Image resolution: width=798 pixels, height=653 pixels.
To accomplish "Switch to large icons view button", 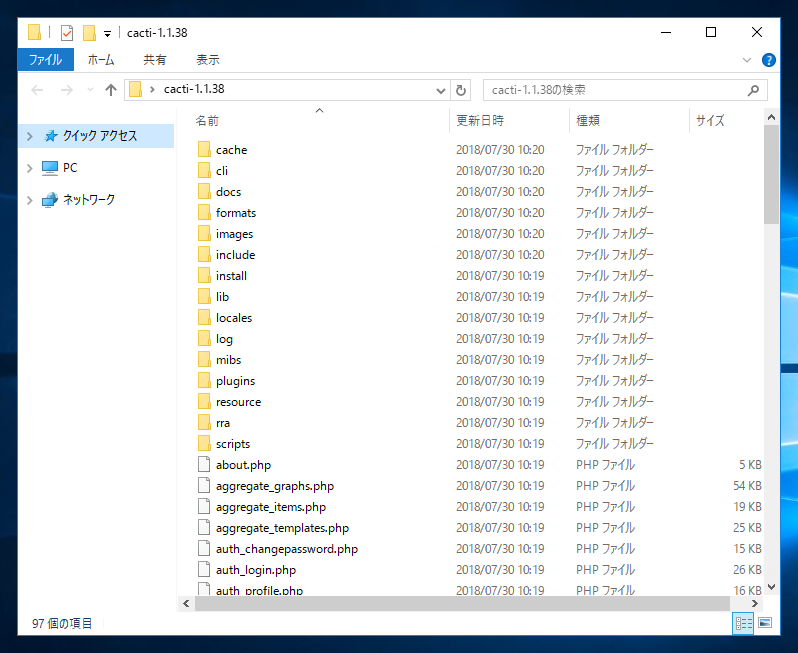I will (765, 623).
